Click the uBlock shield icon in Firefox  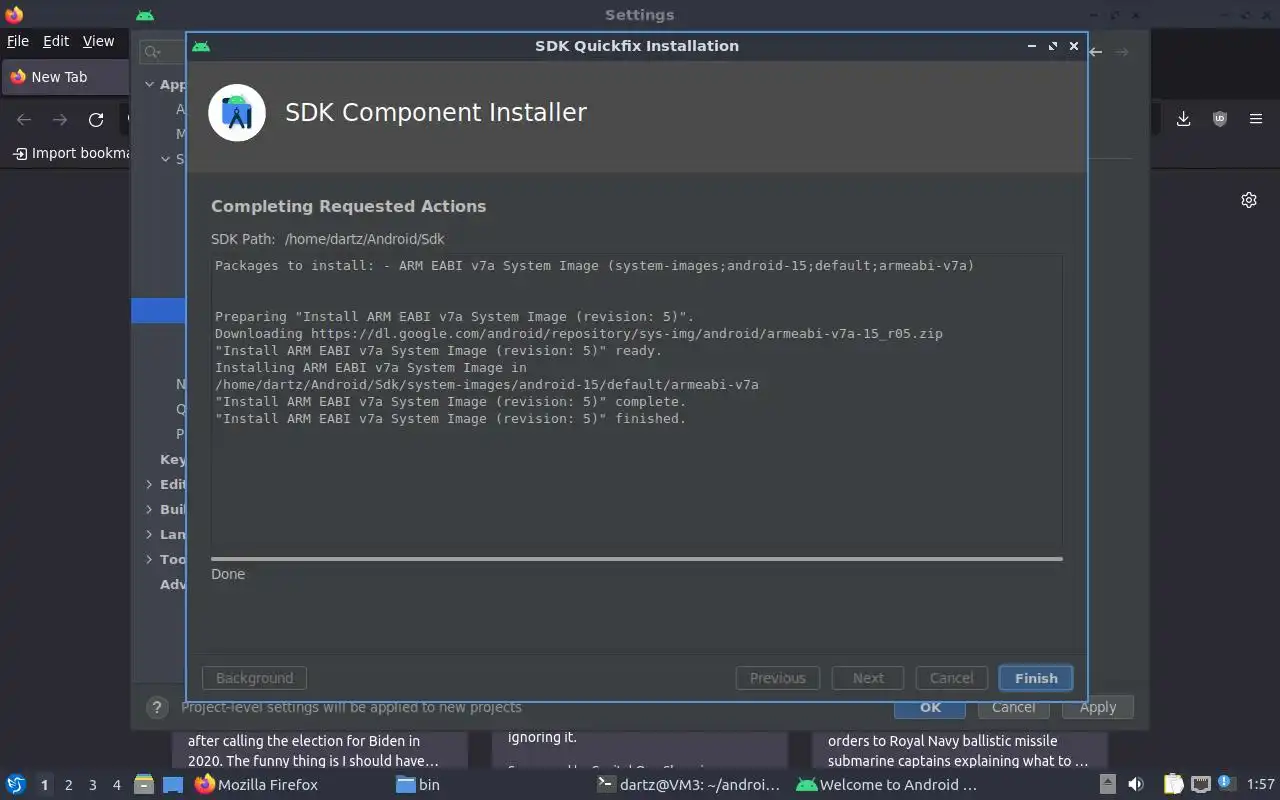click(1220, 119)
